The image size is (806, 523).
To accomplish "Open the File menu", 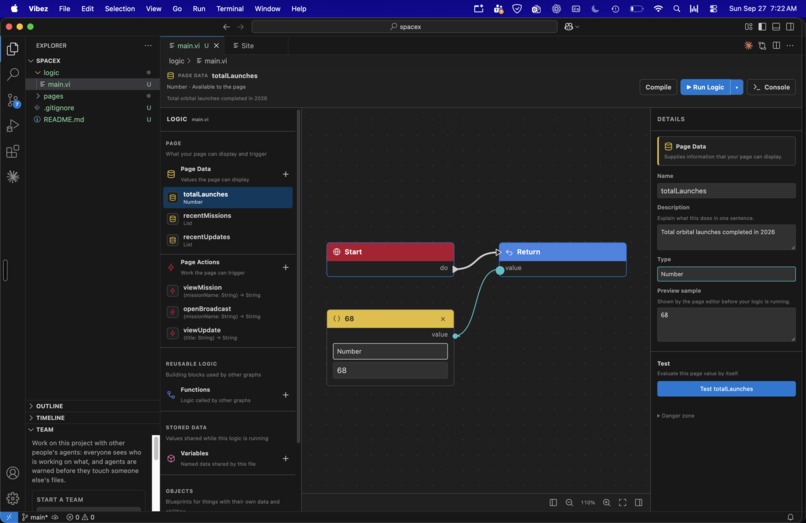I will click(64, 9).
